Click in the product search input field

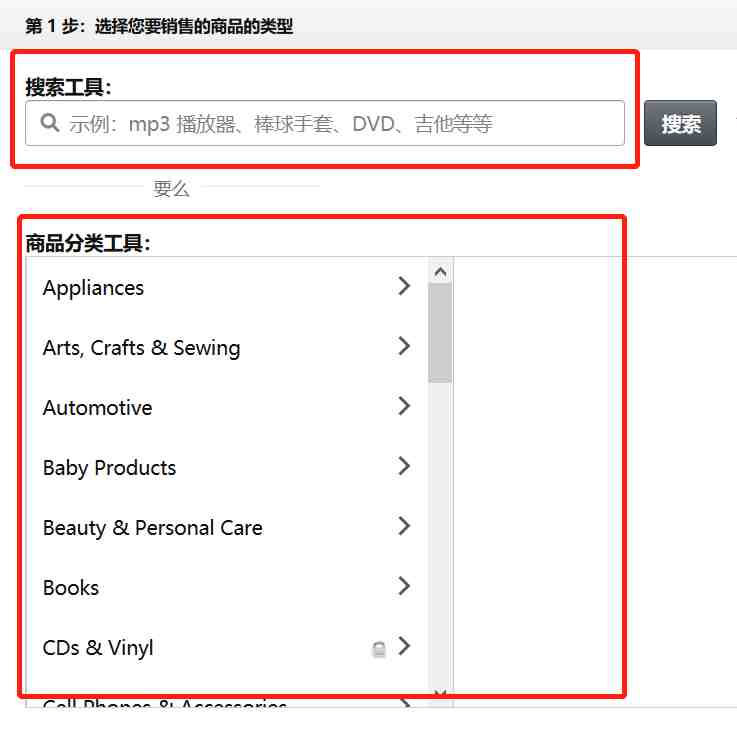pyautogui.click(x=325, y=123)
